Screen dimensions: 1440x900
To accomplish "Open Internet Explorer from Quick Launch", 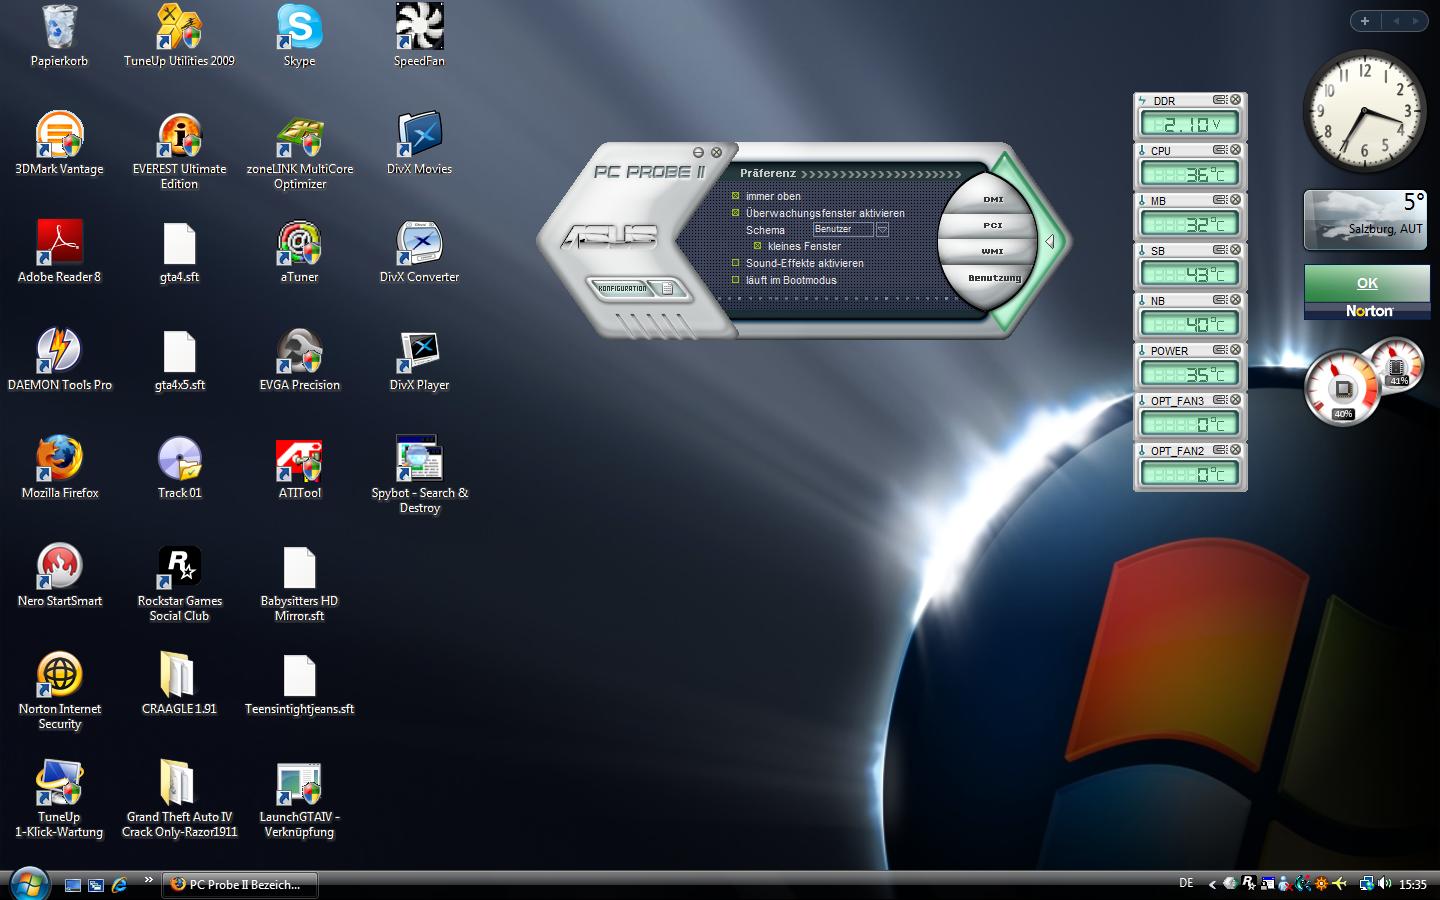I will click(120, 884).
